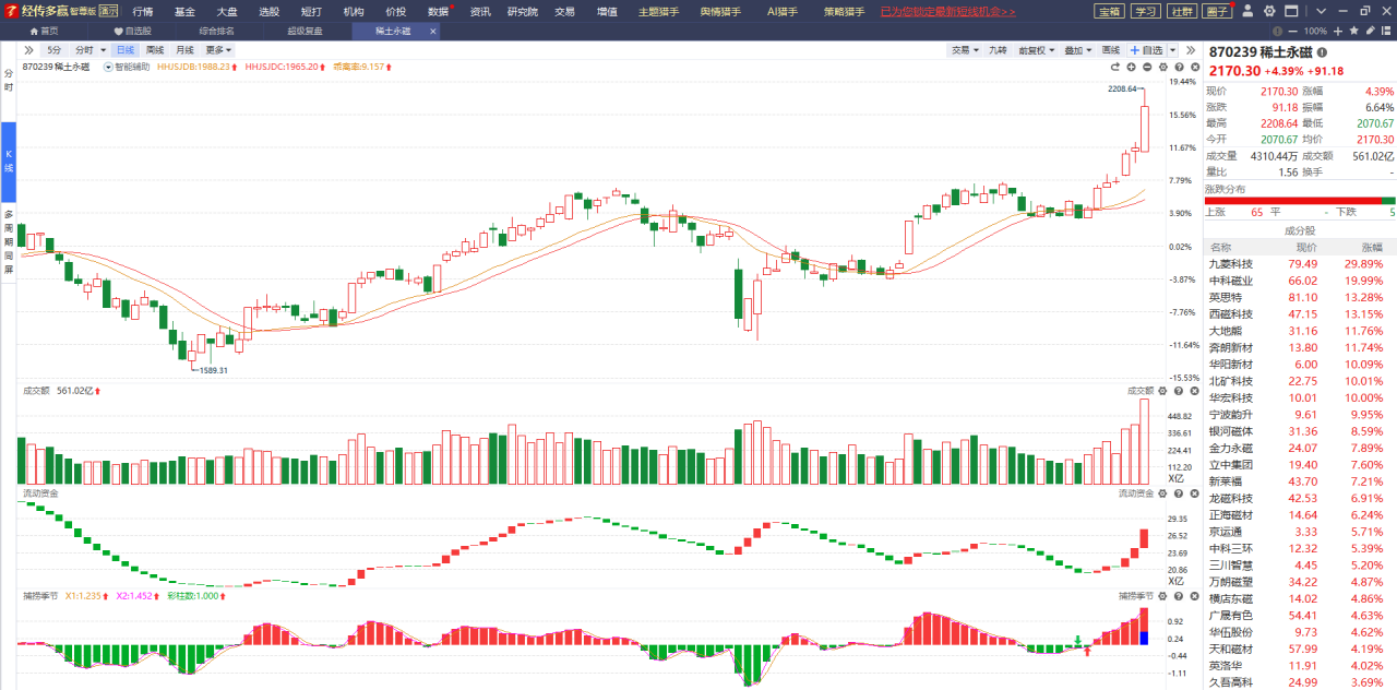Select 中科磁业 row in constituent list
Image resolution: width=1397 pixels, height=691 pixels.
1301,281
